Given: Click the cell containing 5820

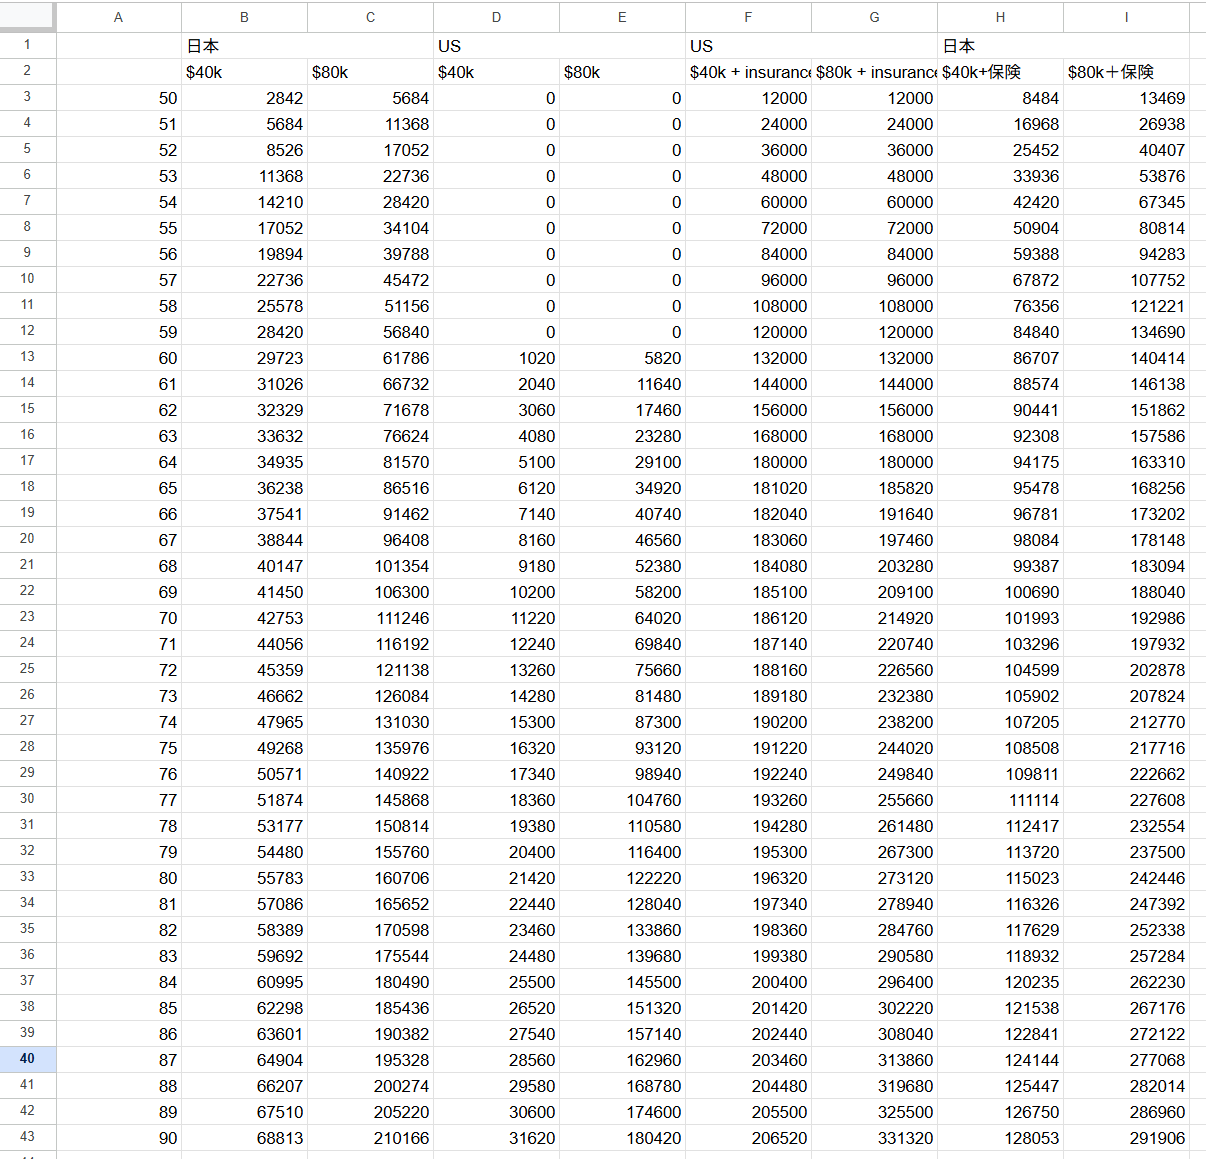Looking at the screenshot, I should click(622, 358).
